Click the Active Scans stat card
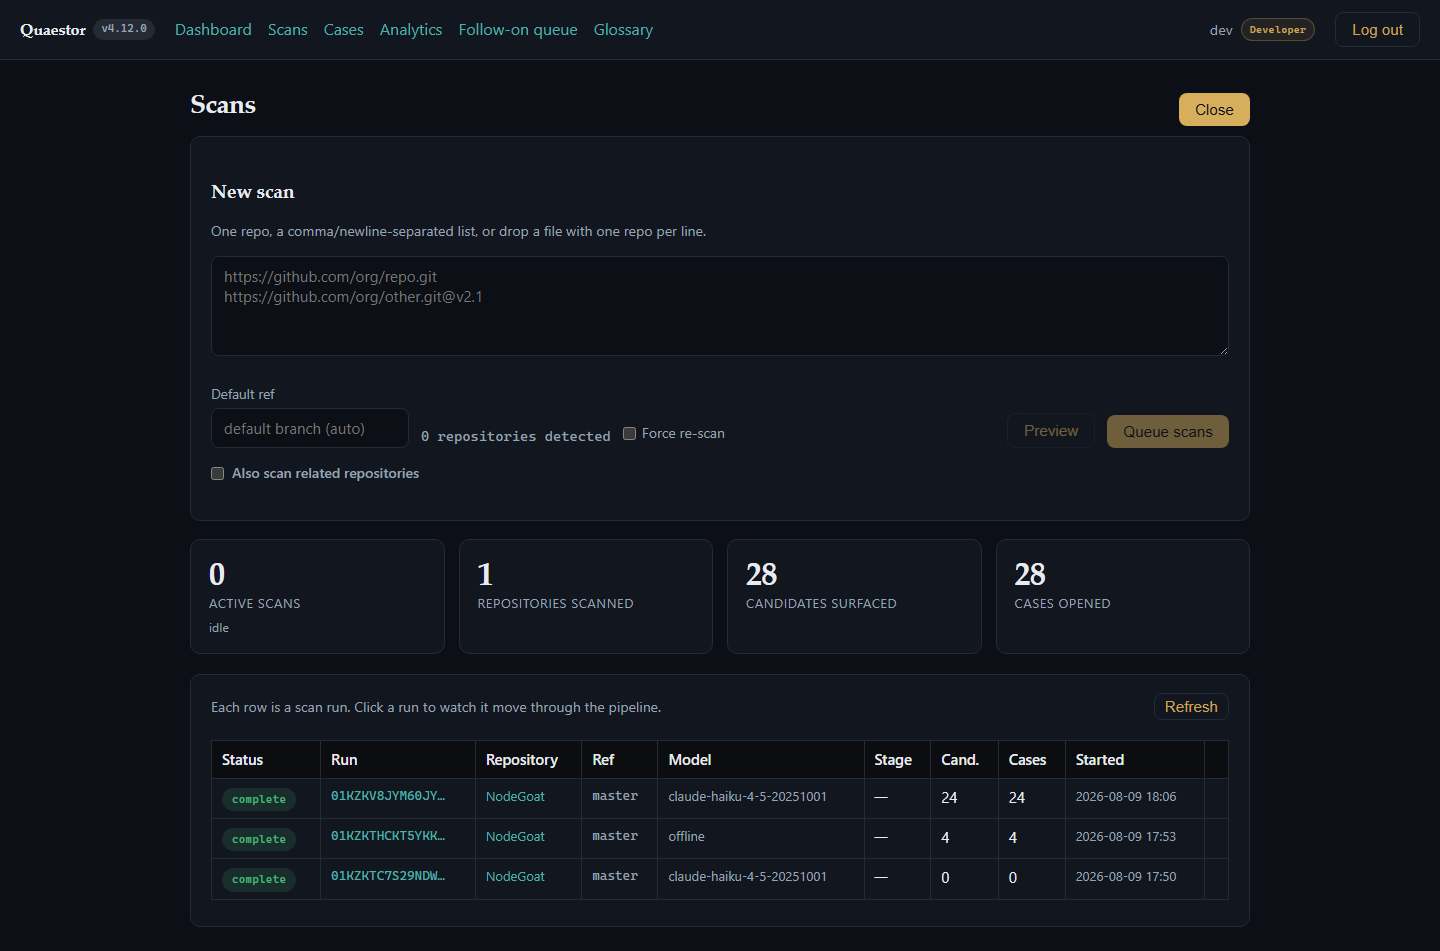The width and height of the screenshot is (1440, 951). coord(317,597)
